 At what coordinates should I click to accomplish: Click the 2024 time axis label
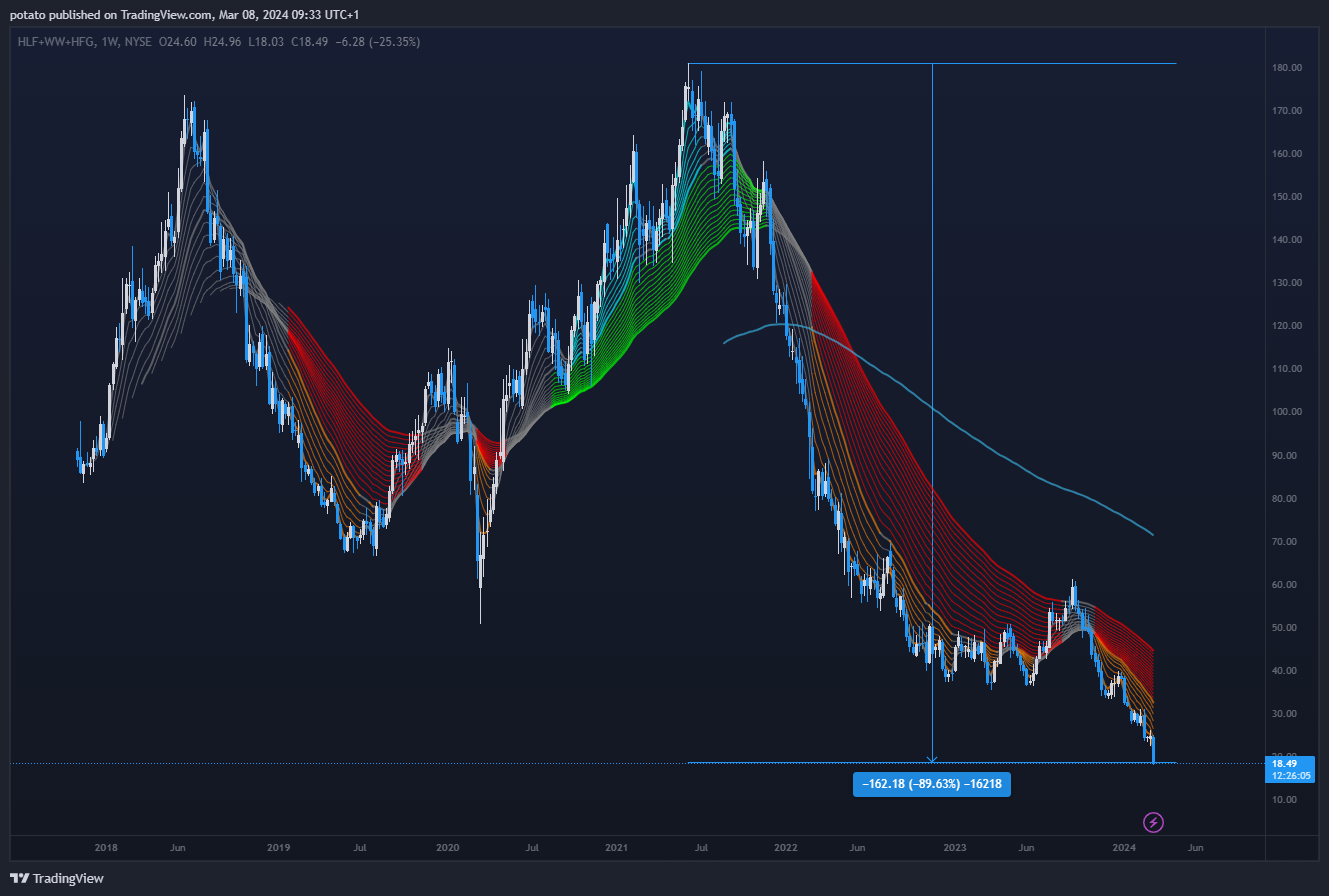tap(1124, 848)
